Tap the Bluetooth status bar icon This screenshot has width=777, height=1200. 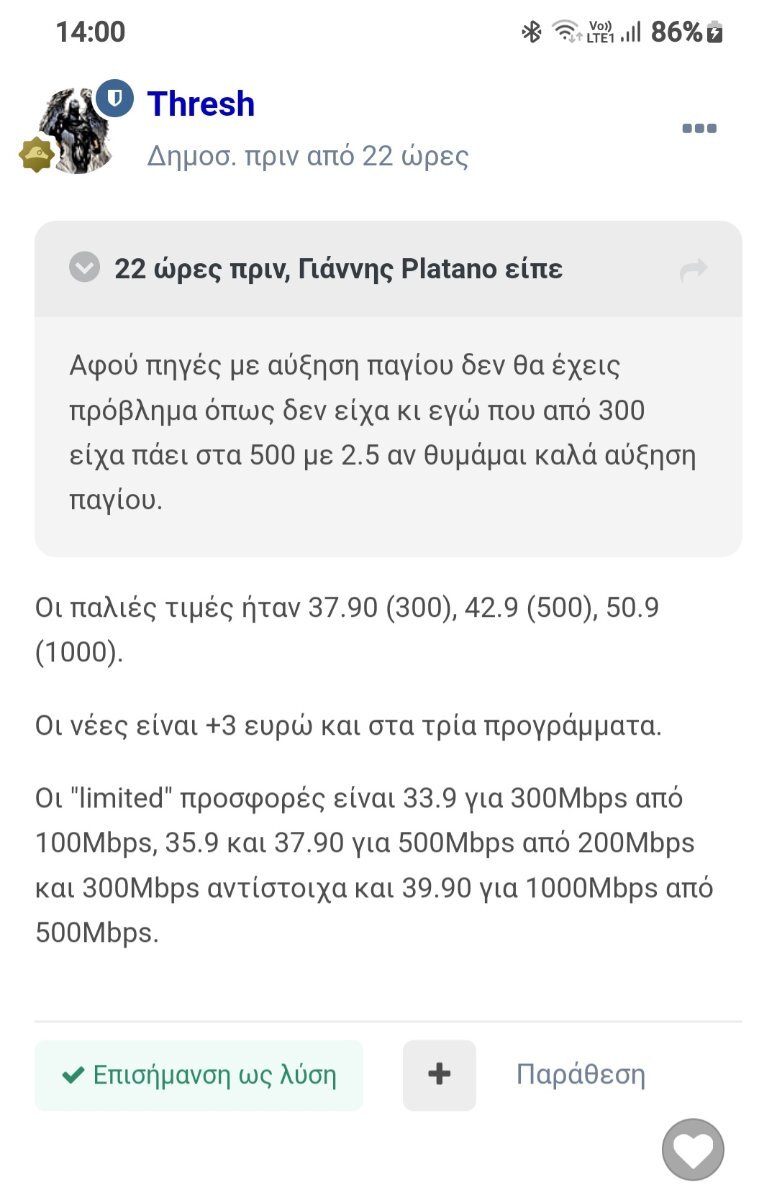click(x=531, y=32)
